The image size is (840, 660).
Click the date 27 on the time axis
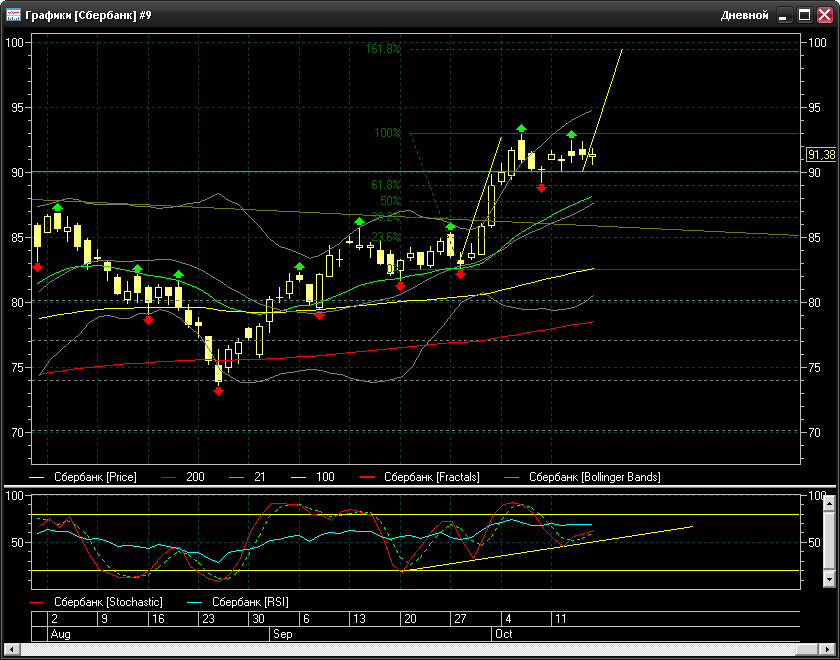[x=460, y=619]
